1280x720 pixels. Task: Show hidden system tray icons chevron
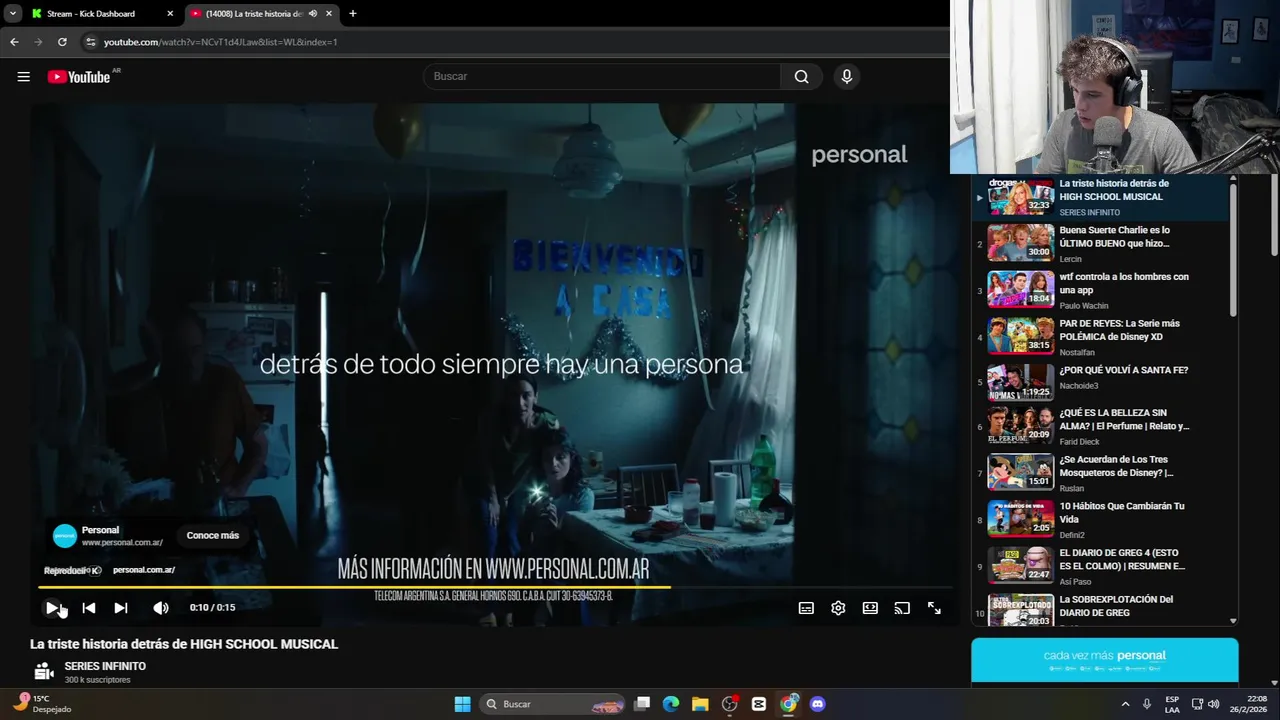pos(1125,704)
